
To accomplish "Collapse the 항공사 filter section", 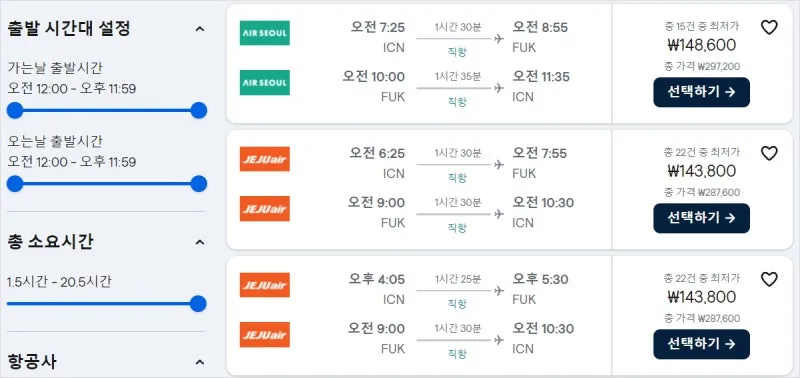I will 200,362.
